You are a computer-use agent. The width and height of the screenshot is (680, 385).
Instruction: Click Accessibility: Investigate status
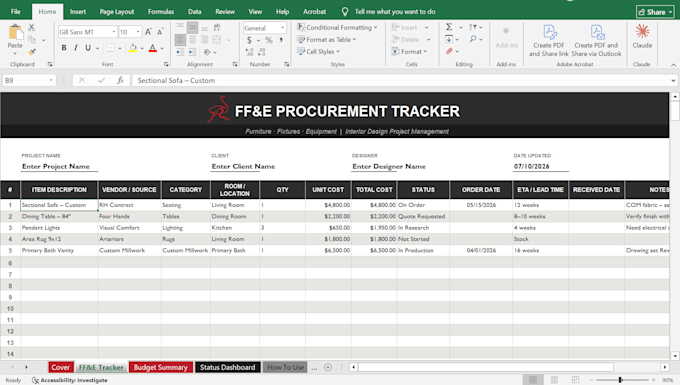tap(70, 380)
